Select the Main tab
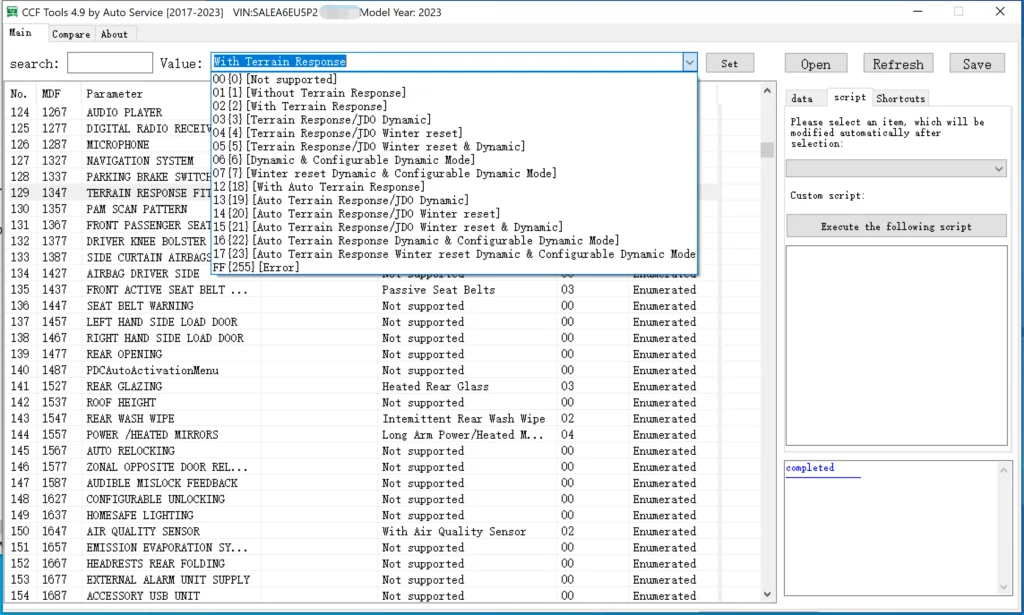The height and width of the screenshot is (615, 1024). [21, 33]
